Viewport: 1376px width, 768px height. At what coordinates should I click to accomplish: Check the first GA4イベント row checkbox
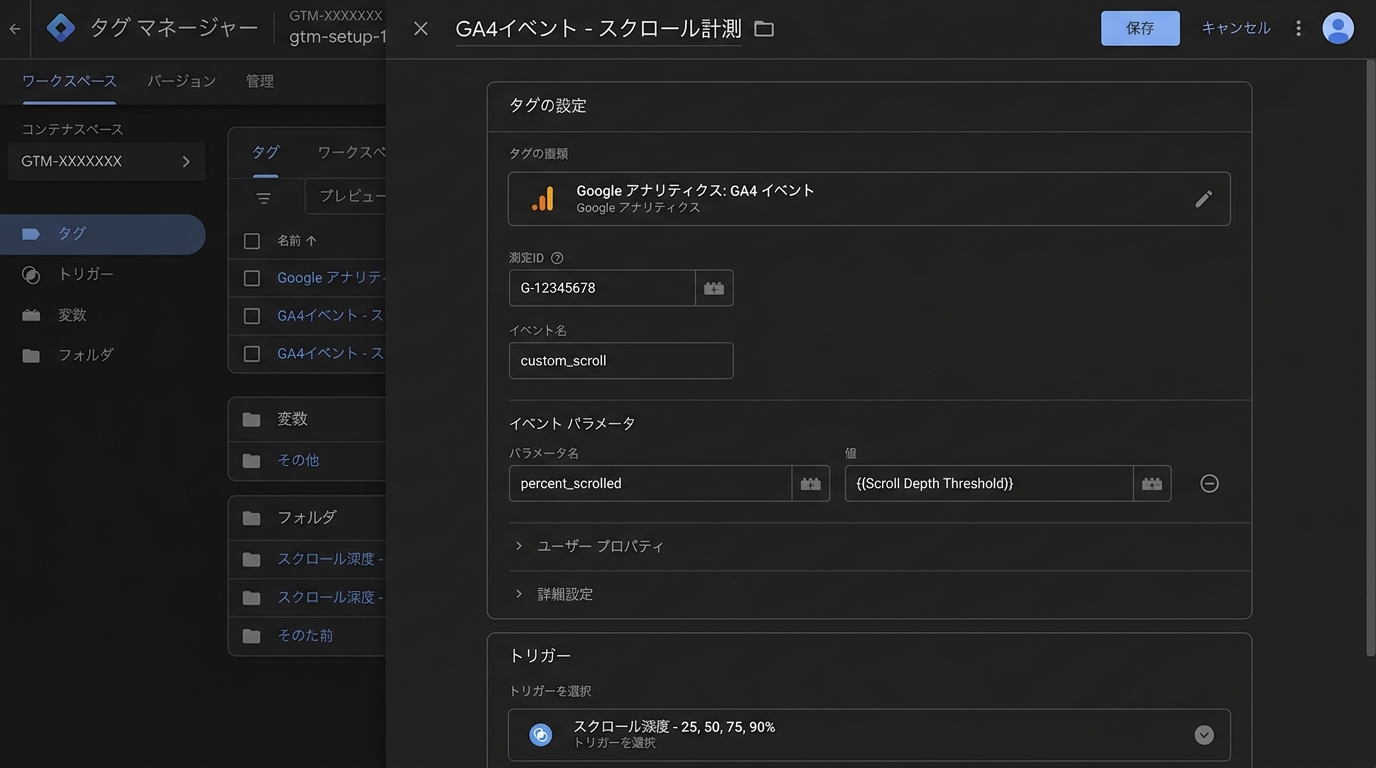tap(252, 316)
